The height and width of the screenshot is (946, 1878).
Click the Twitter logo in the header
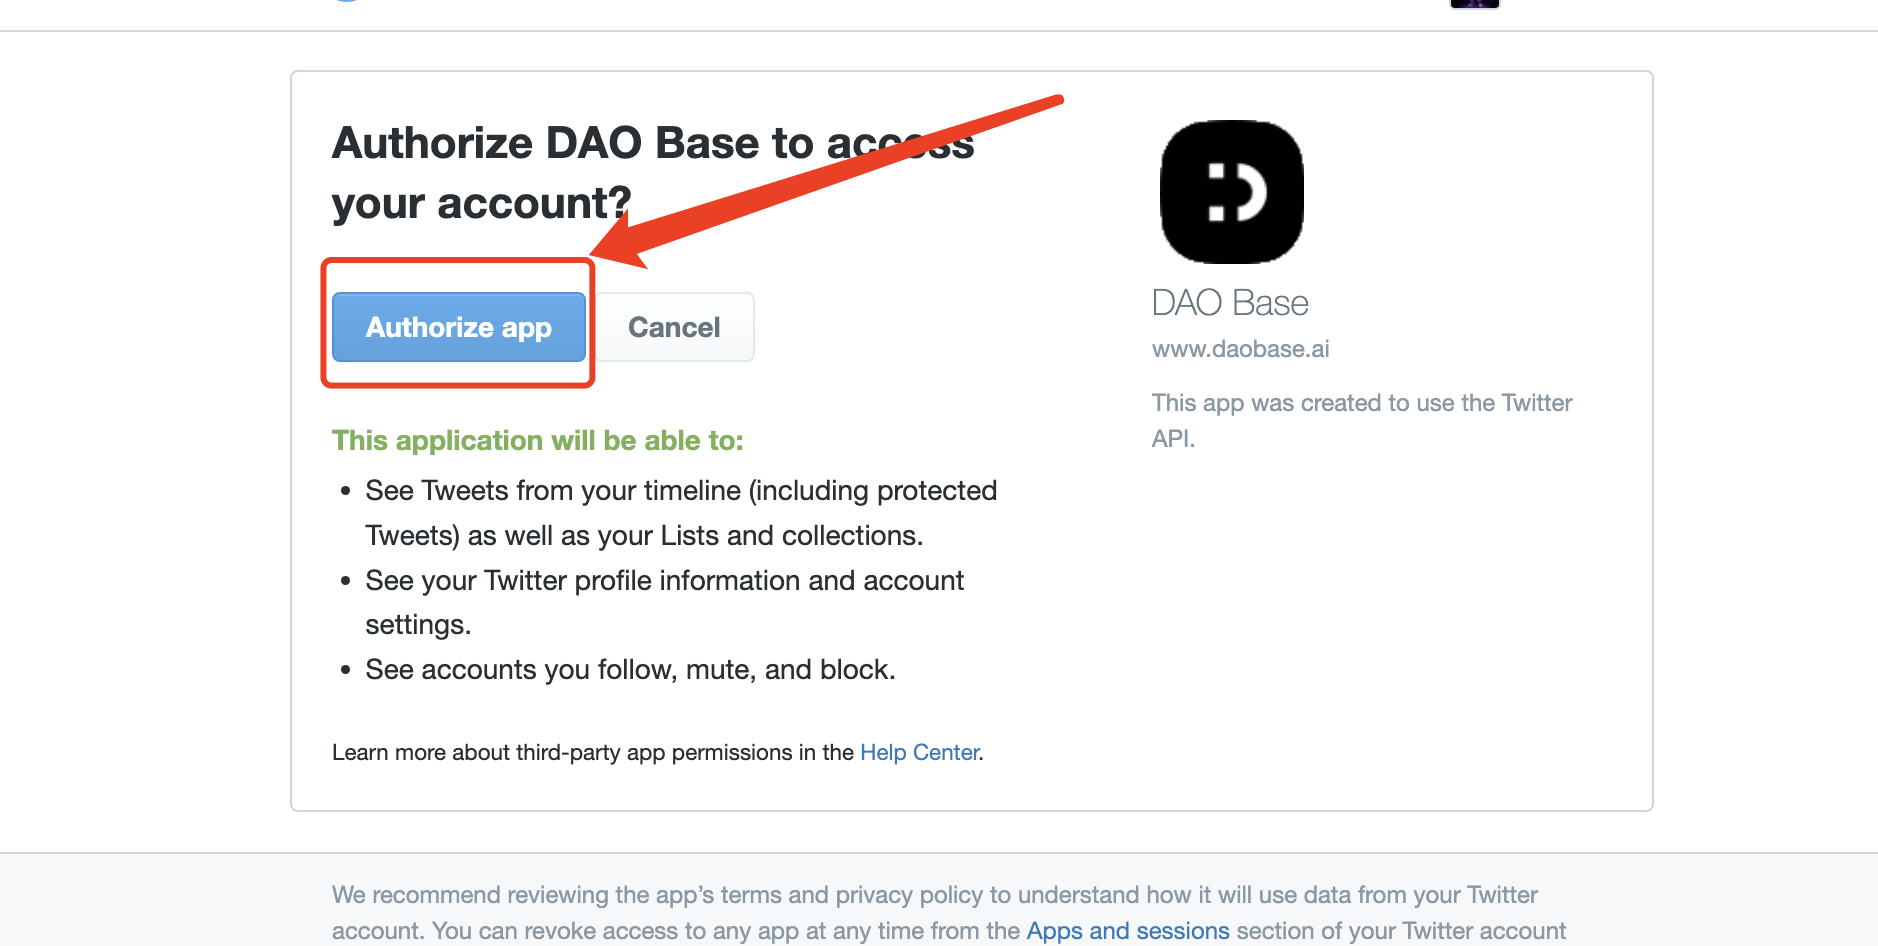tap(346, 1)
